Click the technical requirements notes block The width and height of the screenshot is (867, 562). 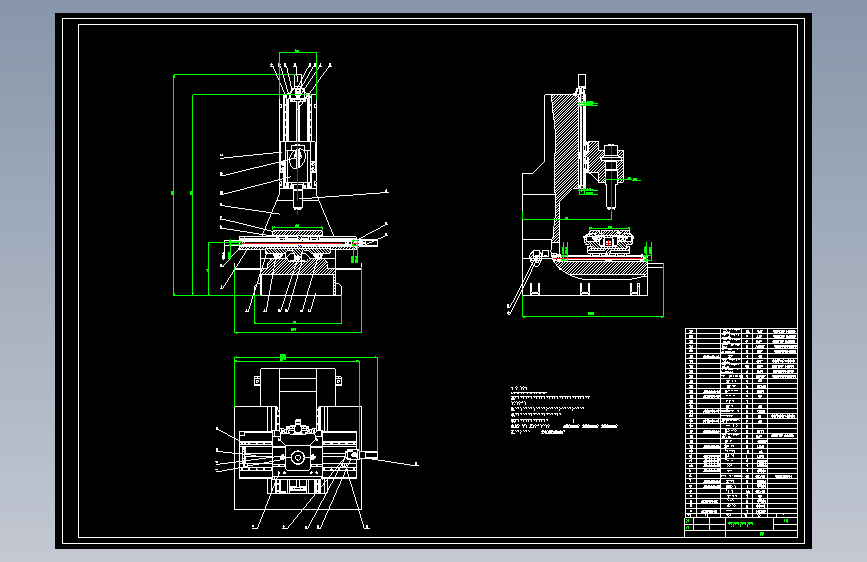563,410
